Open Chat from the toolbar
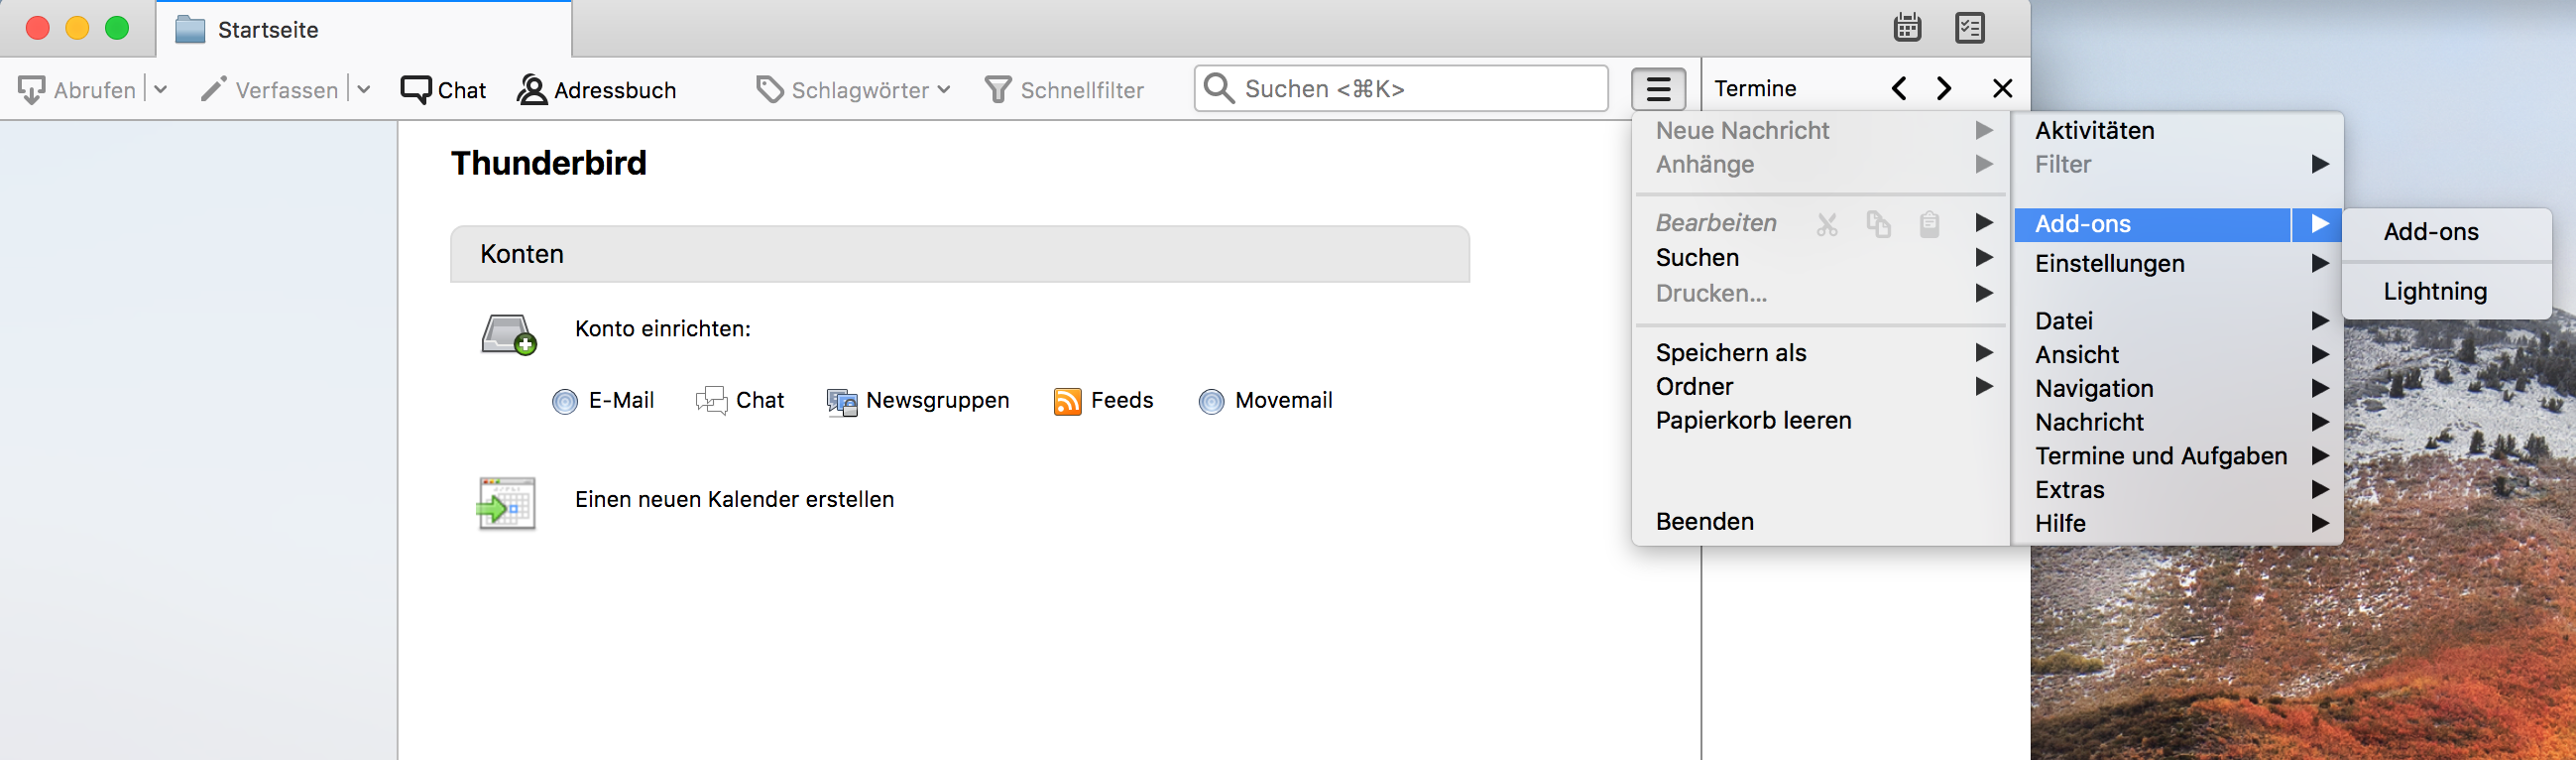The height and width of the screenshot is (760, 2576). pos(443,90)
